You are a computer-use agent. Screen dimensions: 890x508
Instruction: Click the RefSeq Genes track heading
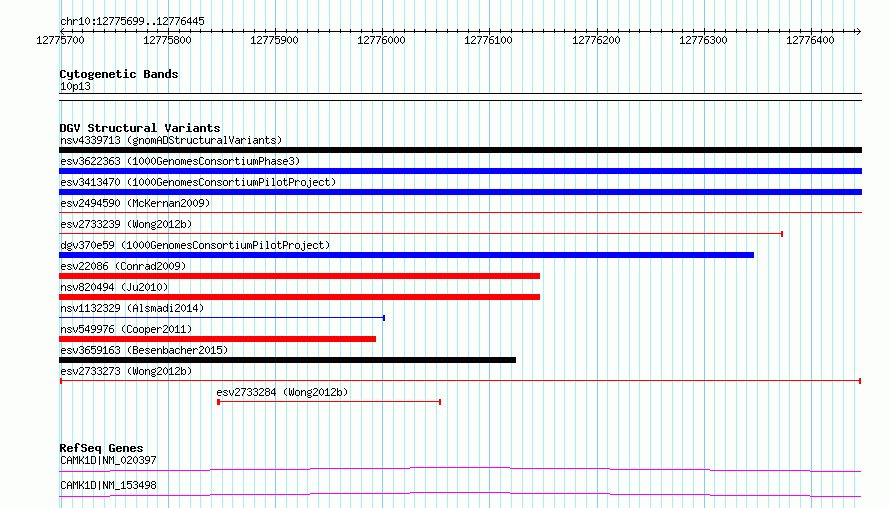[x=101, y=448]
